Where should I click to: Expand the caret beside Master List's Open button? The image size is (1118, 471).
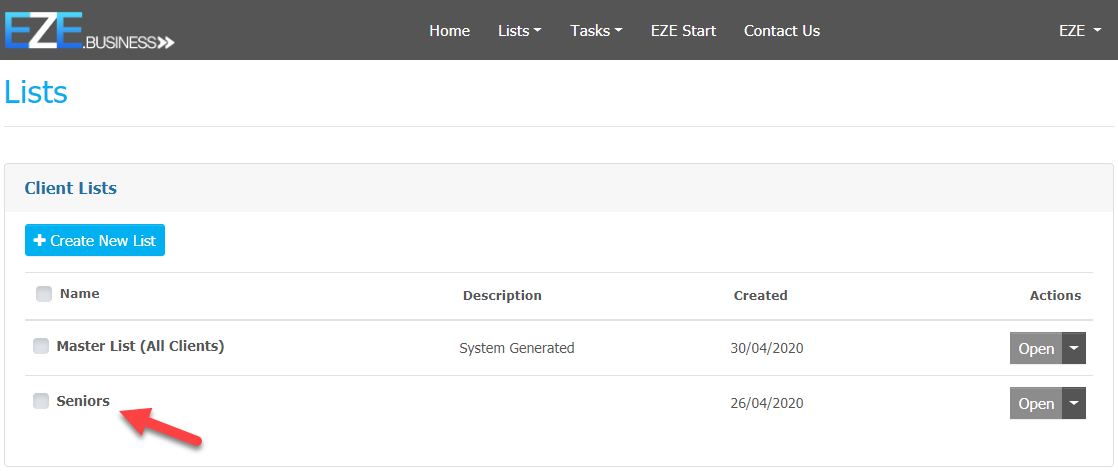[x=1073, y=348]
